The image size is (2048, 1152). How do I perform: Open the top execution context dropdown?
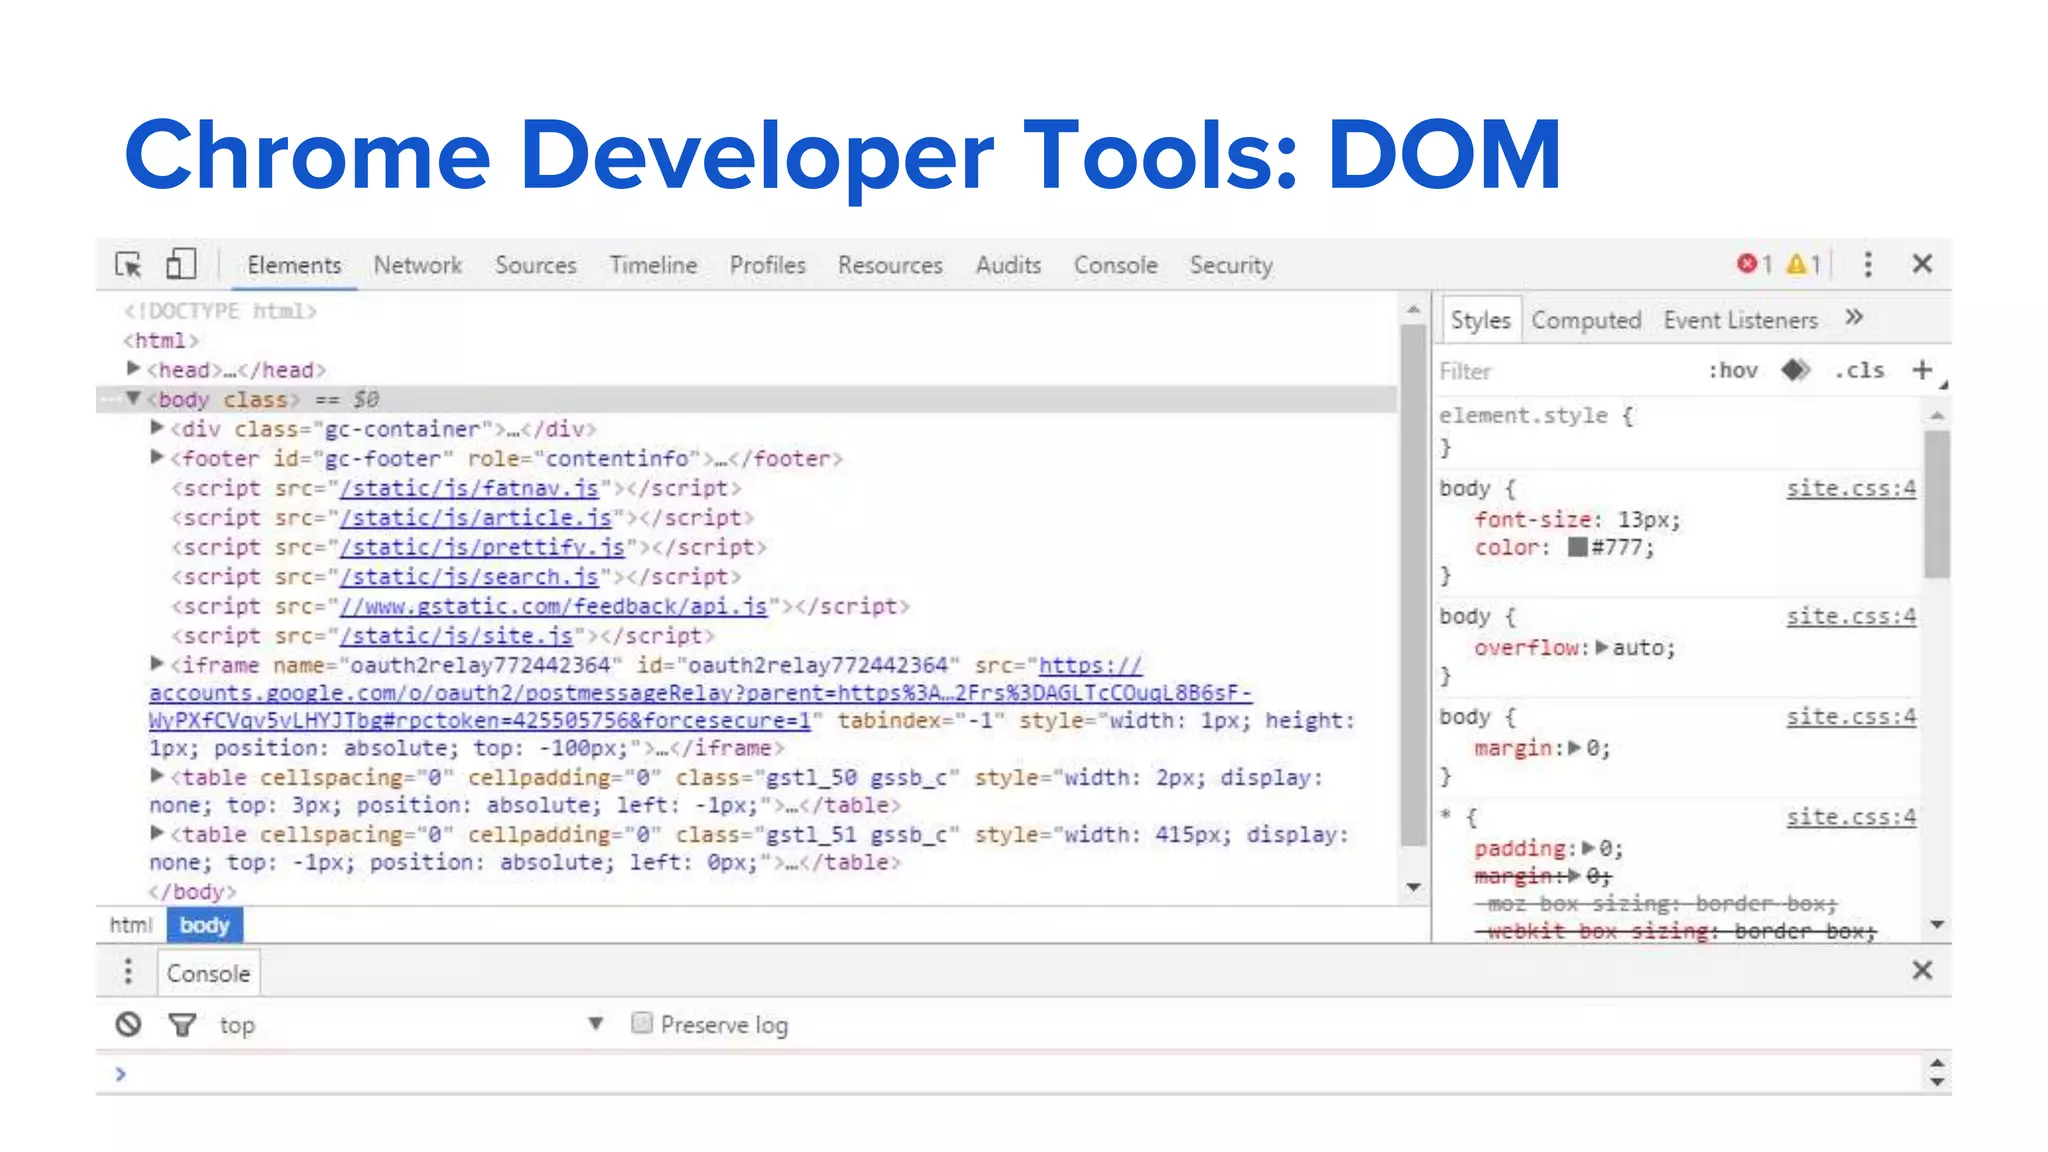pyautogui.click(x=412, y=1025)
